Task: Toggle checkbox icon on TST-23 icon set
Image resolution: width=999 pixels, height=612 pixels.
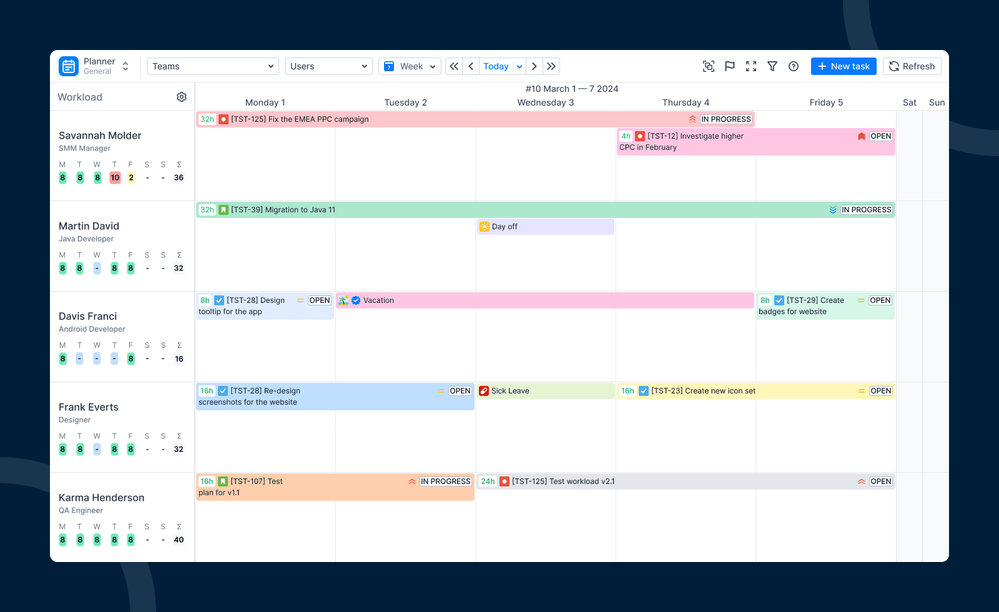Action: [644, 391]
